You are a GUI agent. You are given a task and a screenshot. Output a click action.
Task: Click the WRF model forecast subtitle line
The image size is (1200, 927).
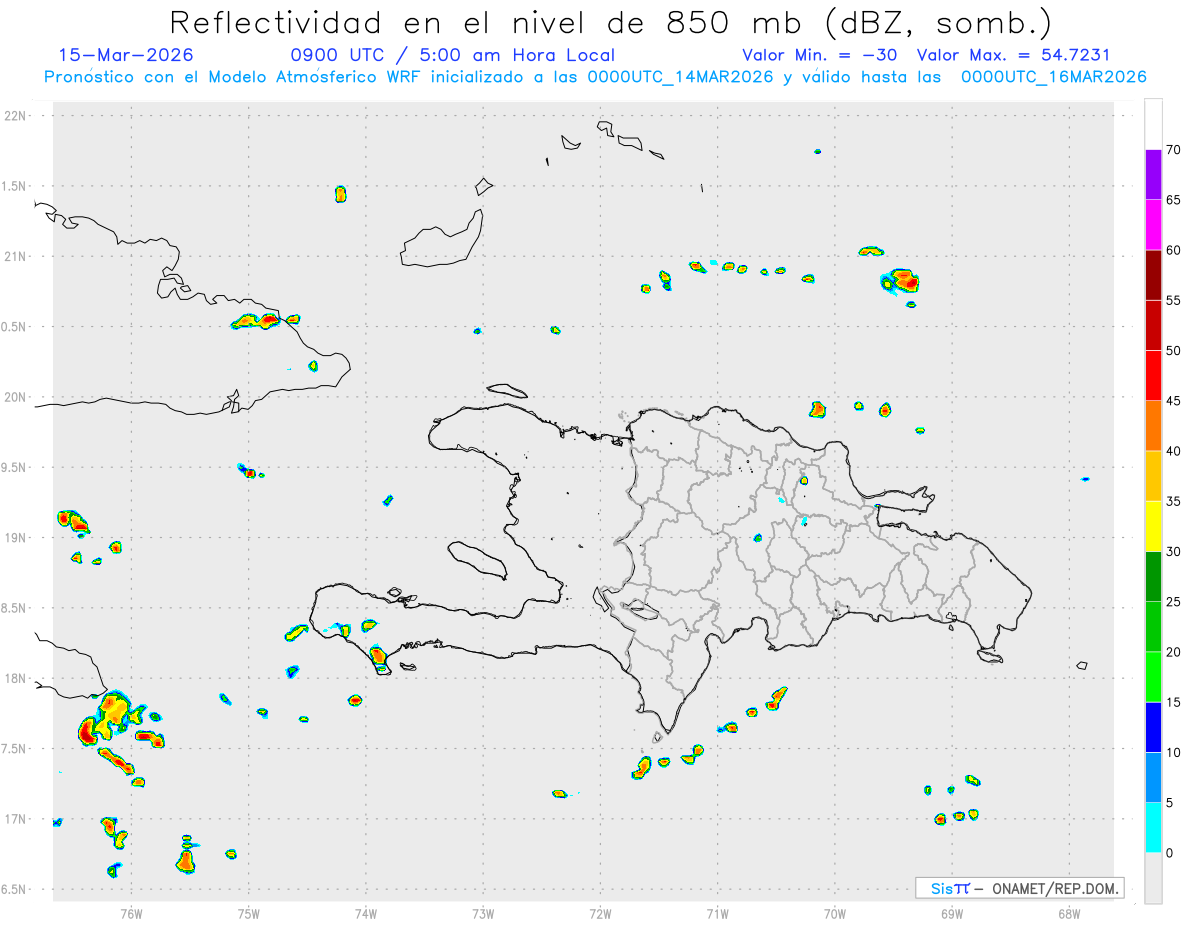[x=595, y=77]
